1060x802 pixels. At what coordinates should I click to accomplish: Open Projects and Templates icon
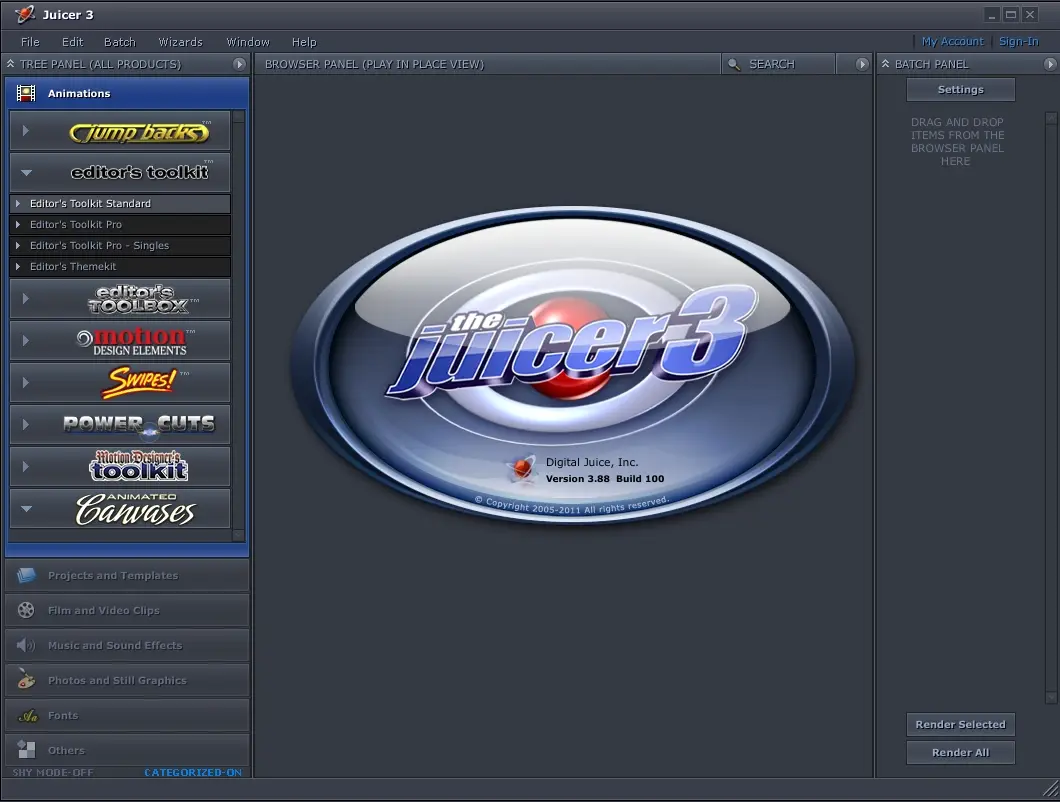pos(26,575)
